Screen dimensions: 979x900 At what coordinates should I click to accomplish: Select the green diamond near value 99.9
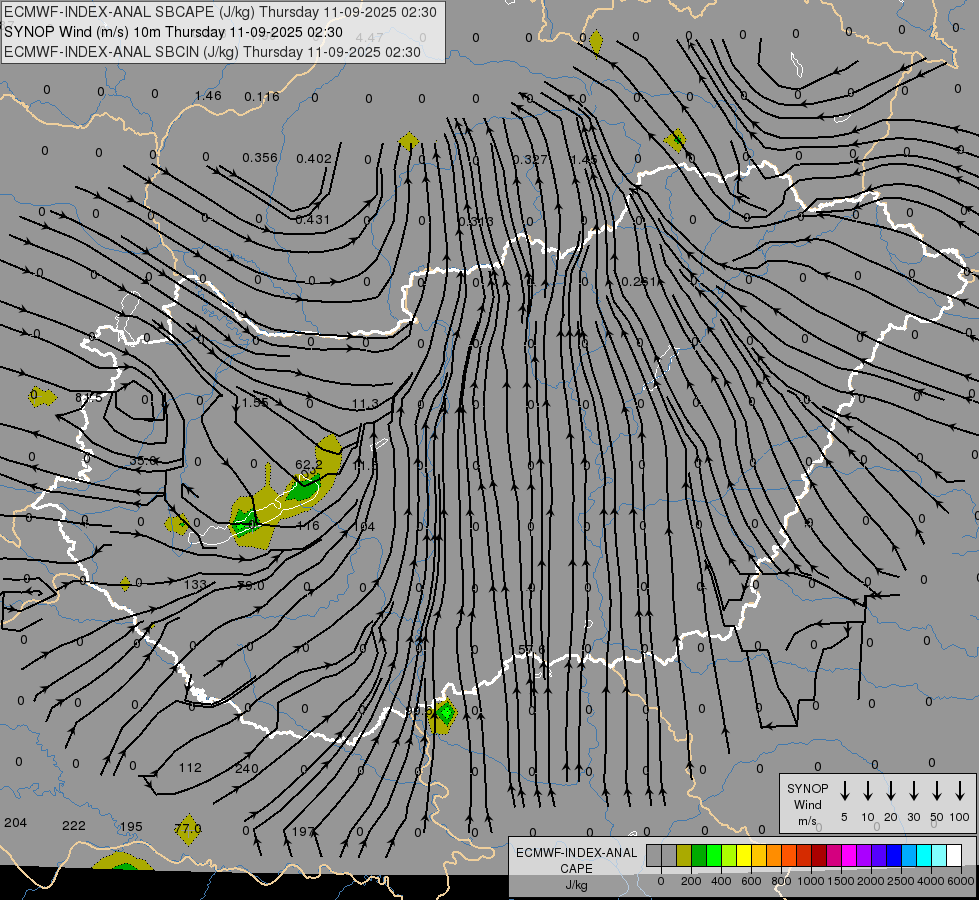445,713
